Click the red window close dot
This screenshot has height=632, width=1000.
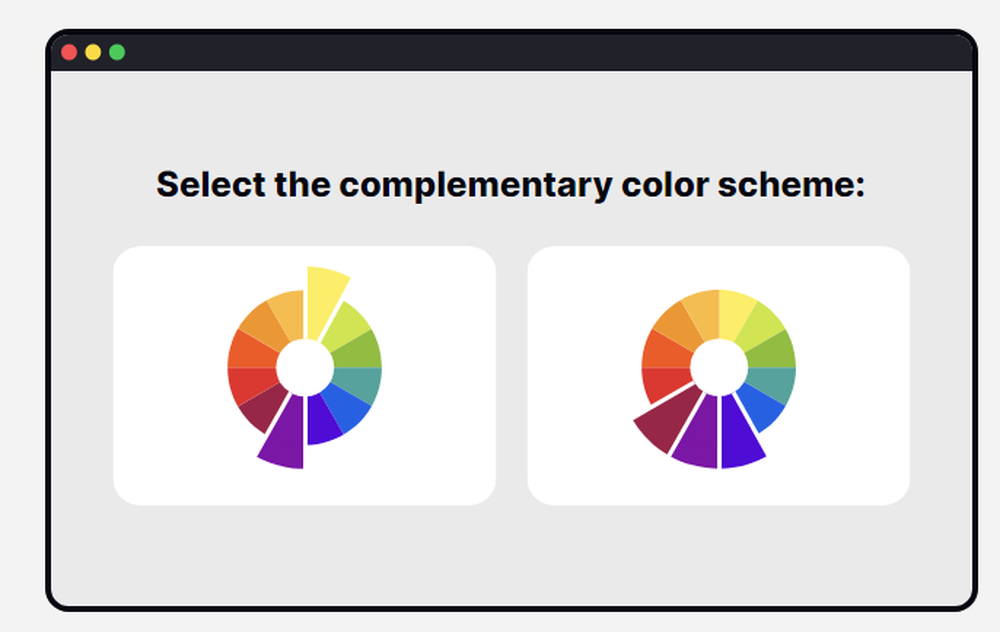pos(69,52)
